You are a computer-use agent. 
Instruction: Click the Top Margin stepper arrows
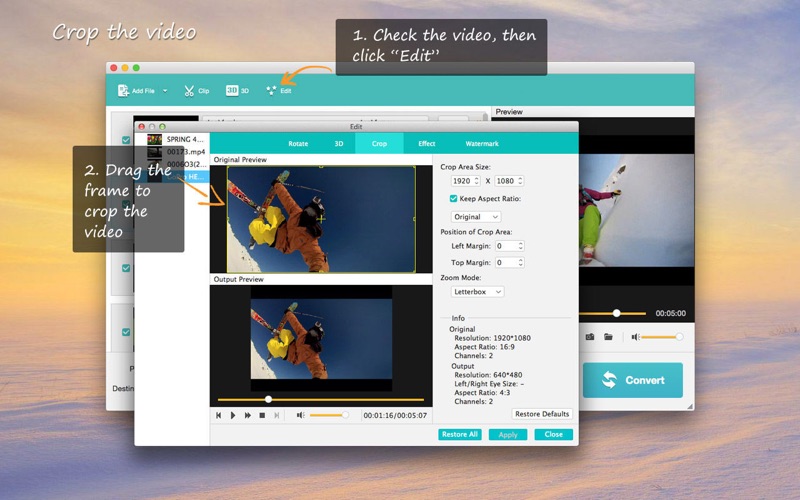tap(520, 262)
